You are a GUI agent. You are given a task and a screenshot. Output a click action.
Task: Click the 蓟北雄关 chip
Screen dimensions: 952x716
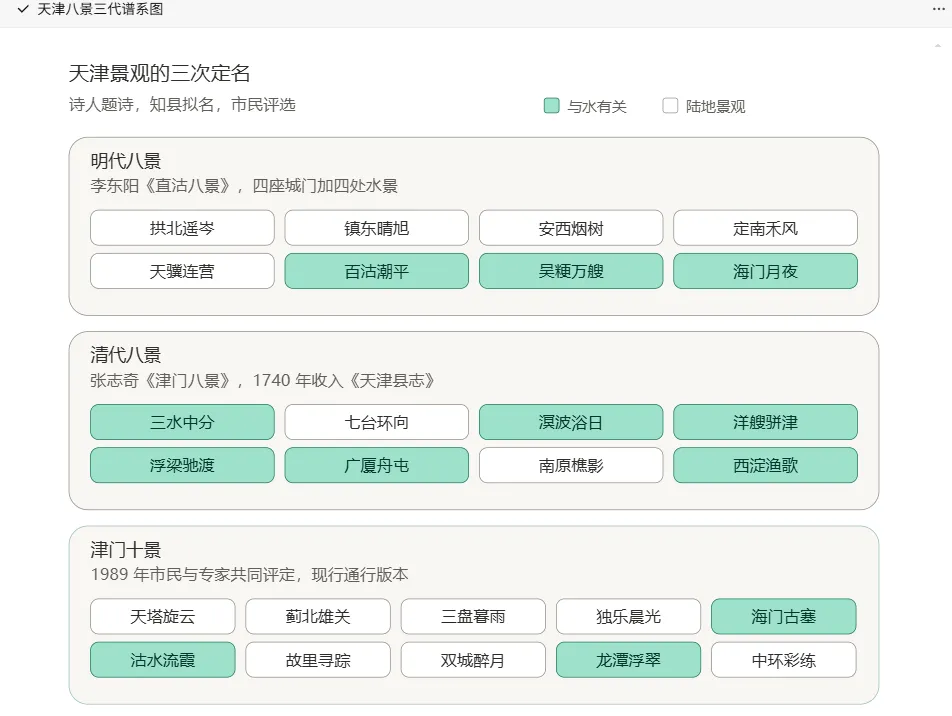coord(318,616)
